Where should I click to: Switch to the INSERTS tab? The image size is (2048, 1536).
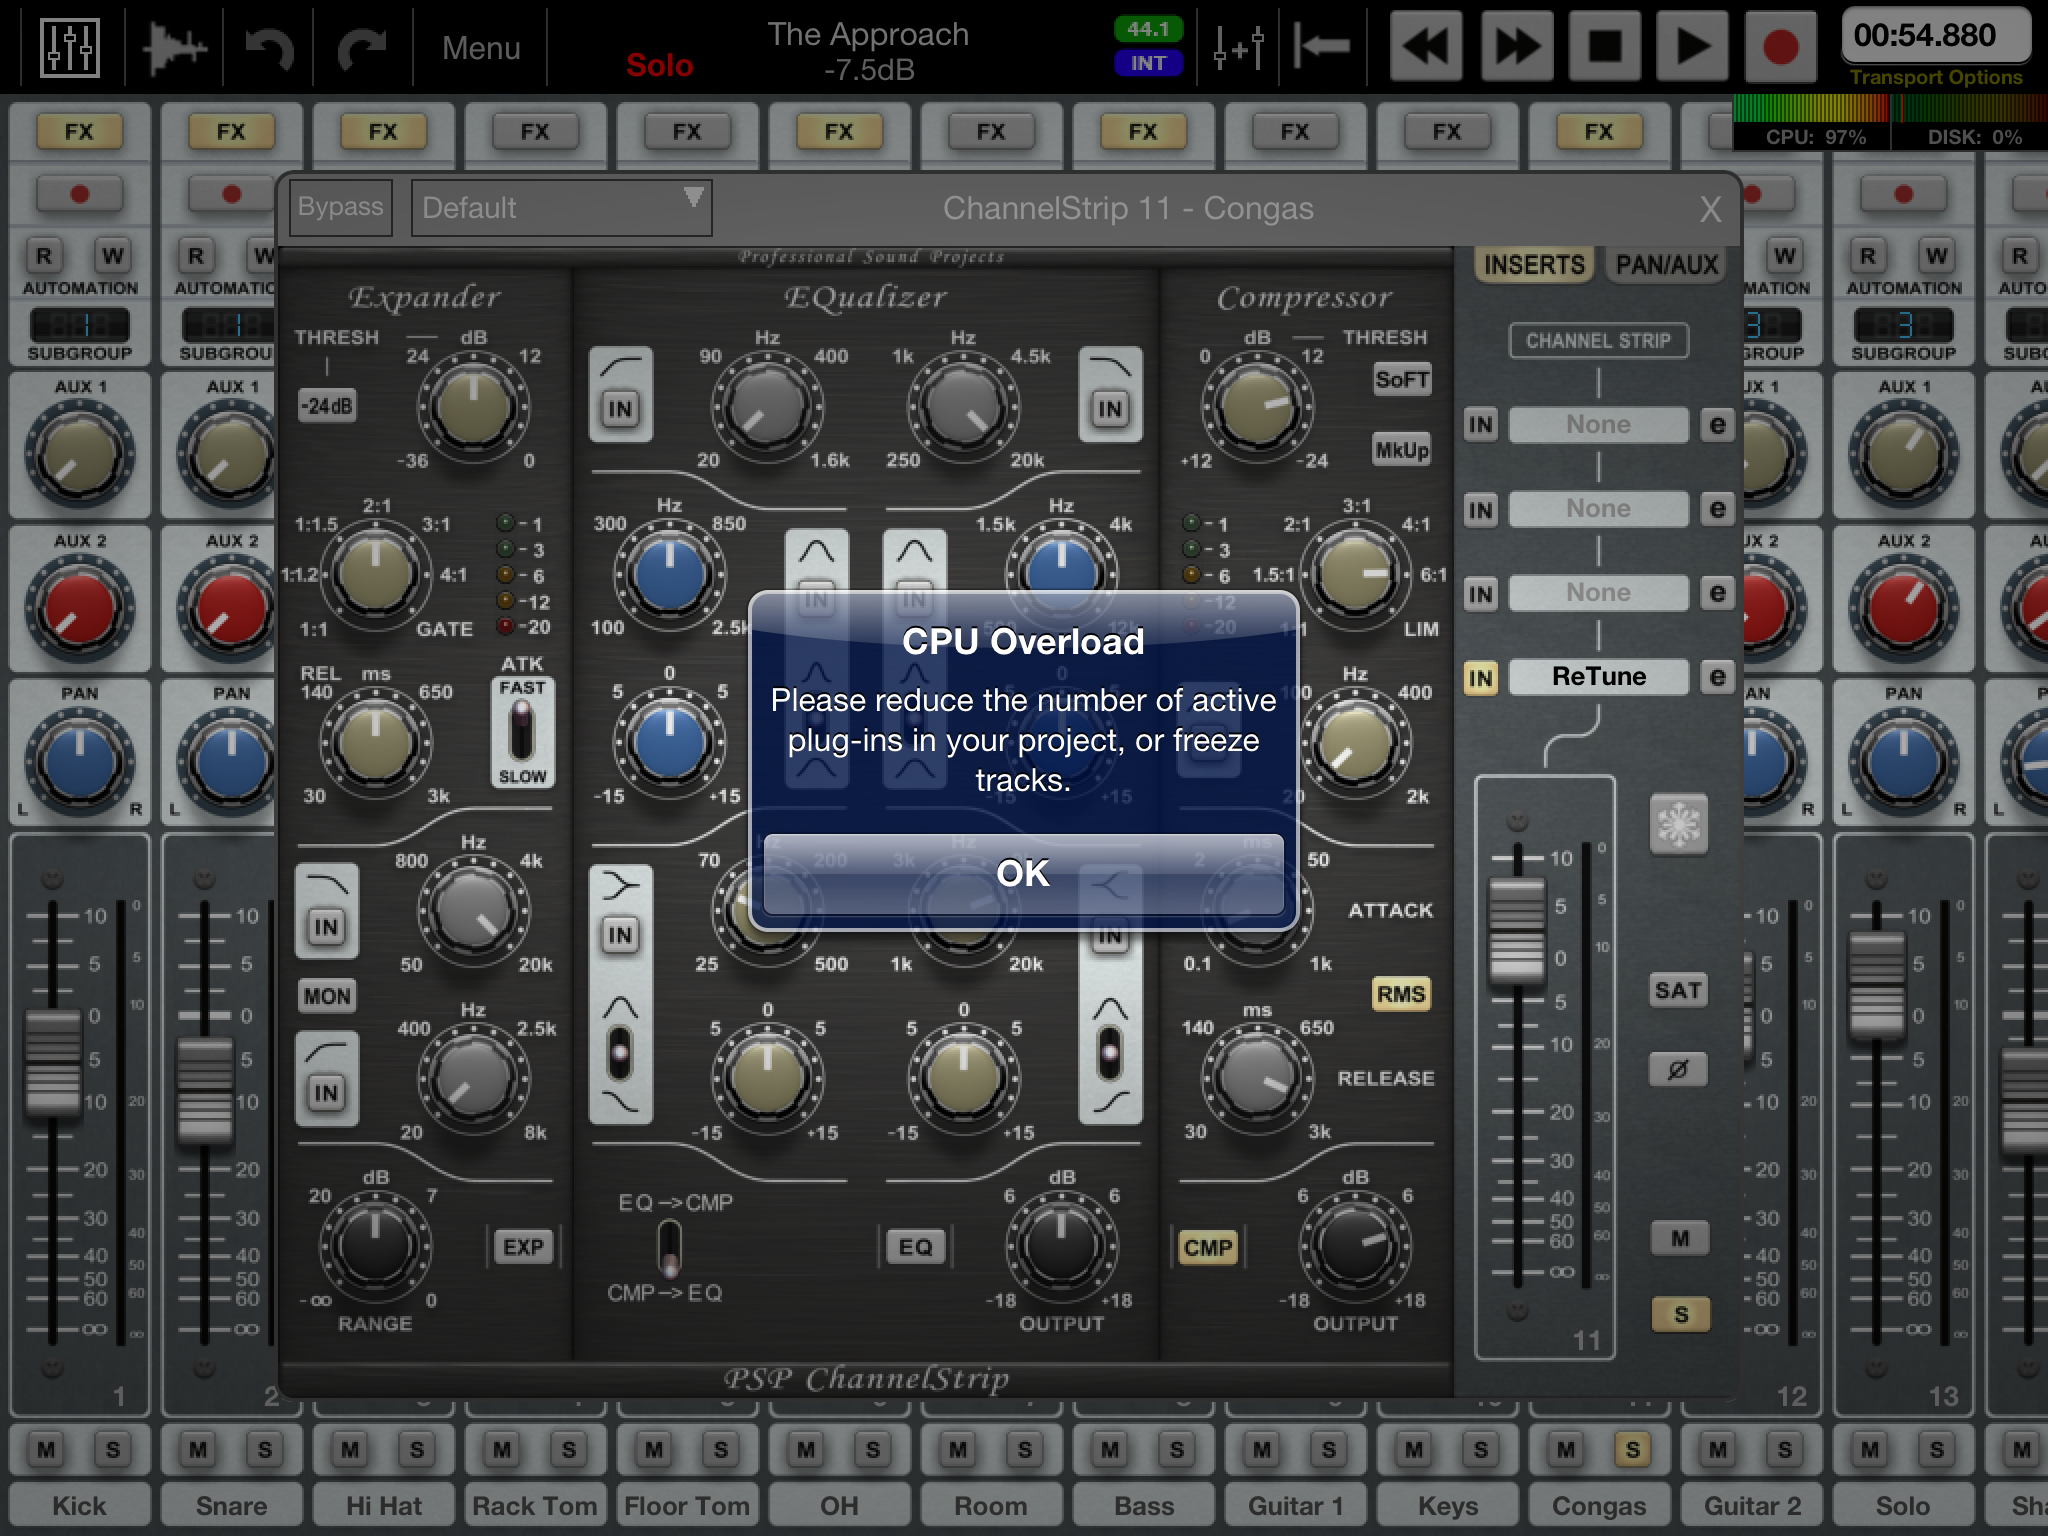pyautogui.click(x=1534, y=265)
